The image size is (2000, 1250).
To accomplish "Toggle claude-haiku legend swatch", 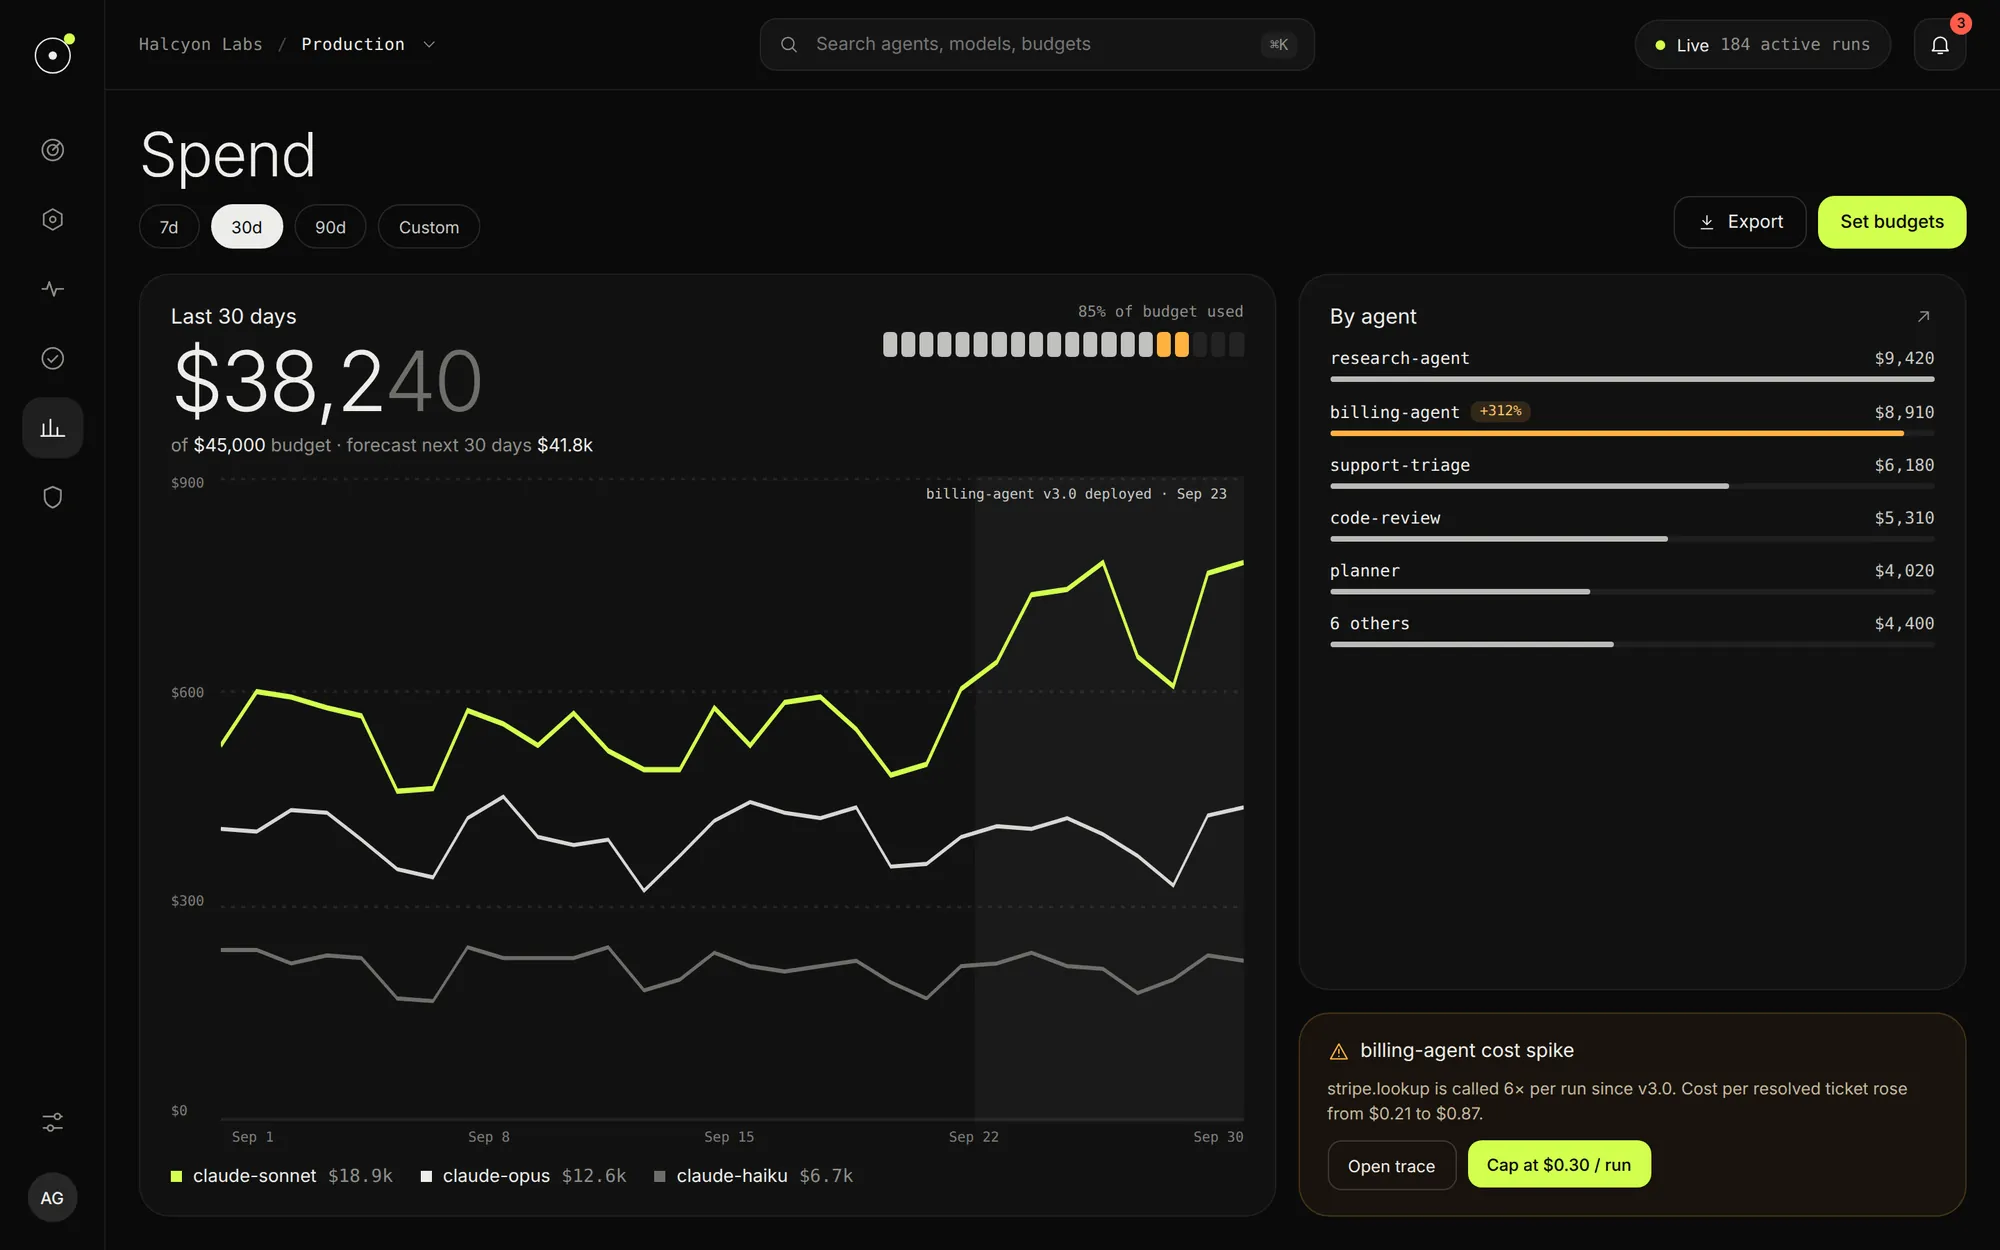I will coord(660,1176).
